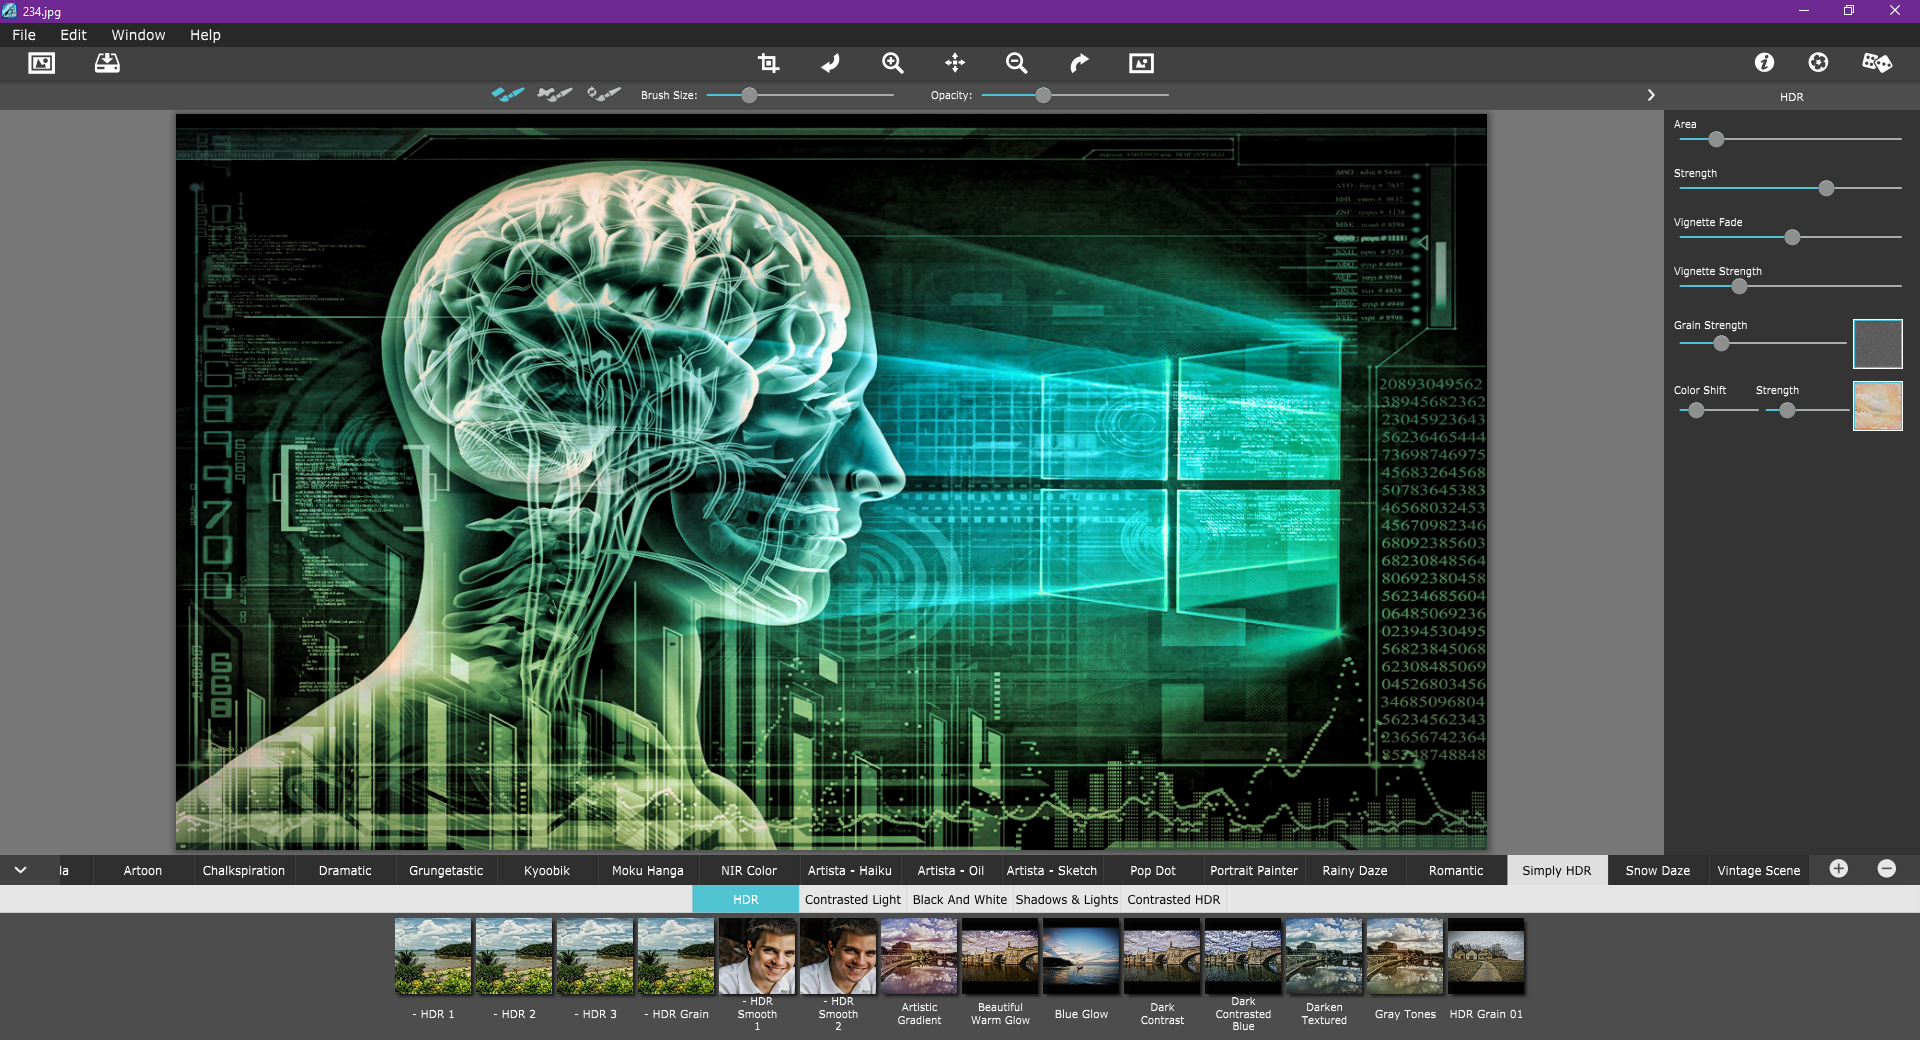The width and height of the screenshot is (1920, 1040).
Task: Select the Romantic effect tab
Action: pos(1456,870)
